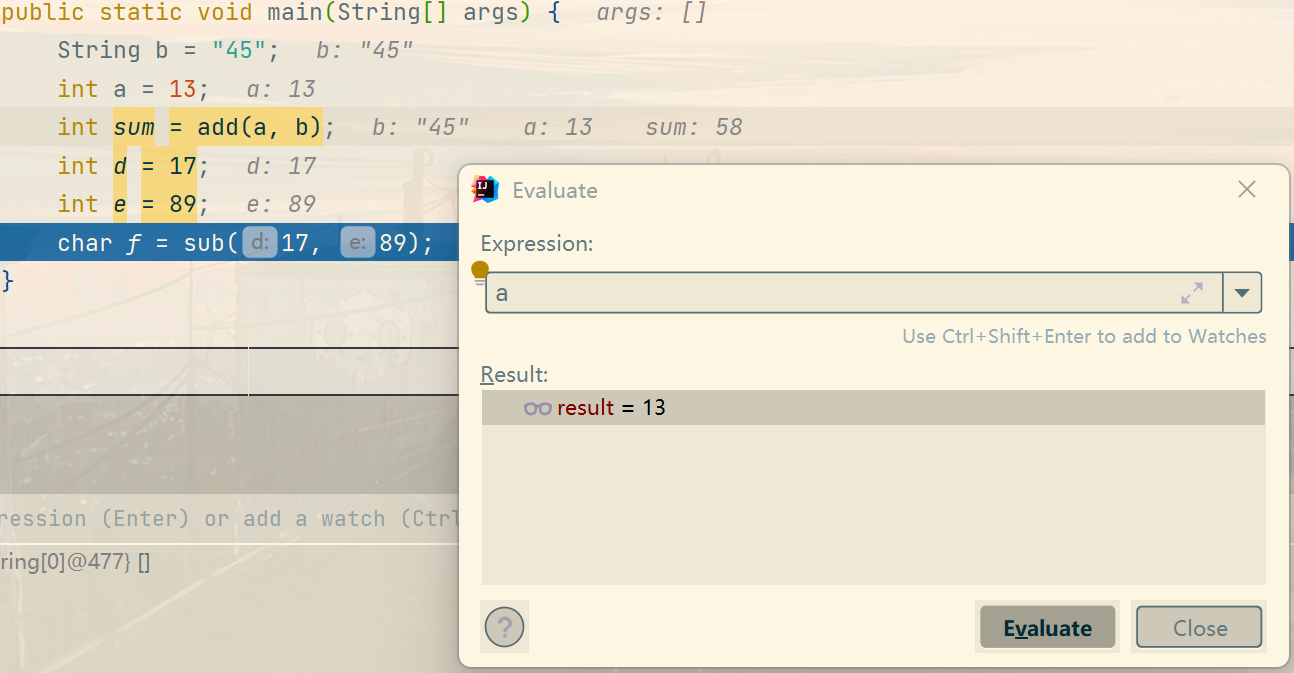This screenshot has width=1294, height=673.
Task: Click the glasses icon beside result
Action: point(537,408)
